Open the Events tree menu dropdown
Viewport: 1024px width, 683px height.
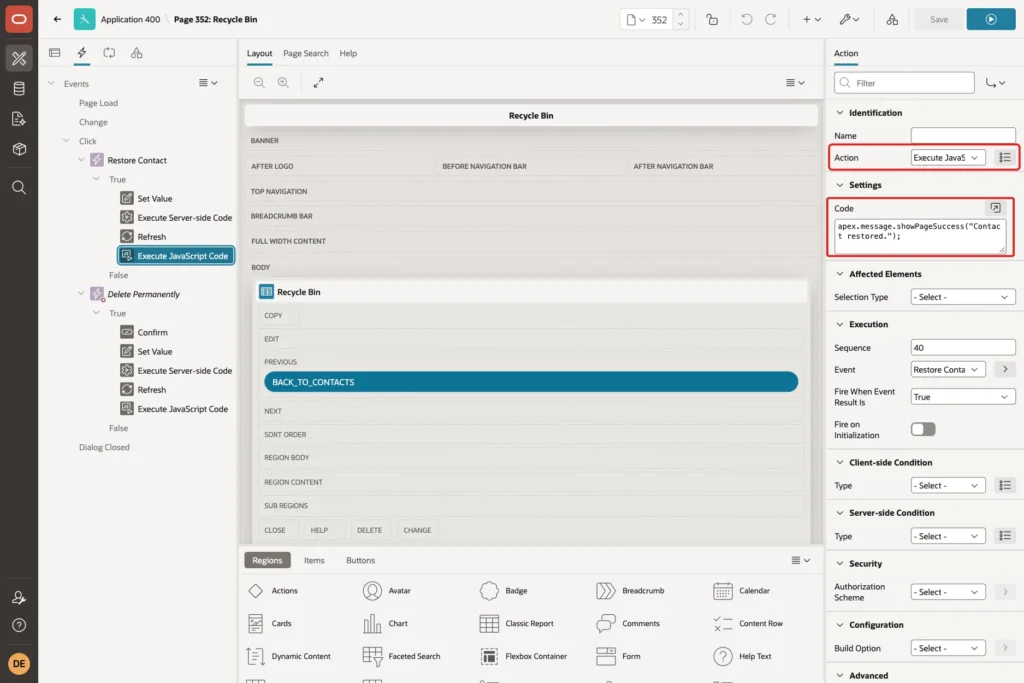click(x=208, y=83)
